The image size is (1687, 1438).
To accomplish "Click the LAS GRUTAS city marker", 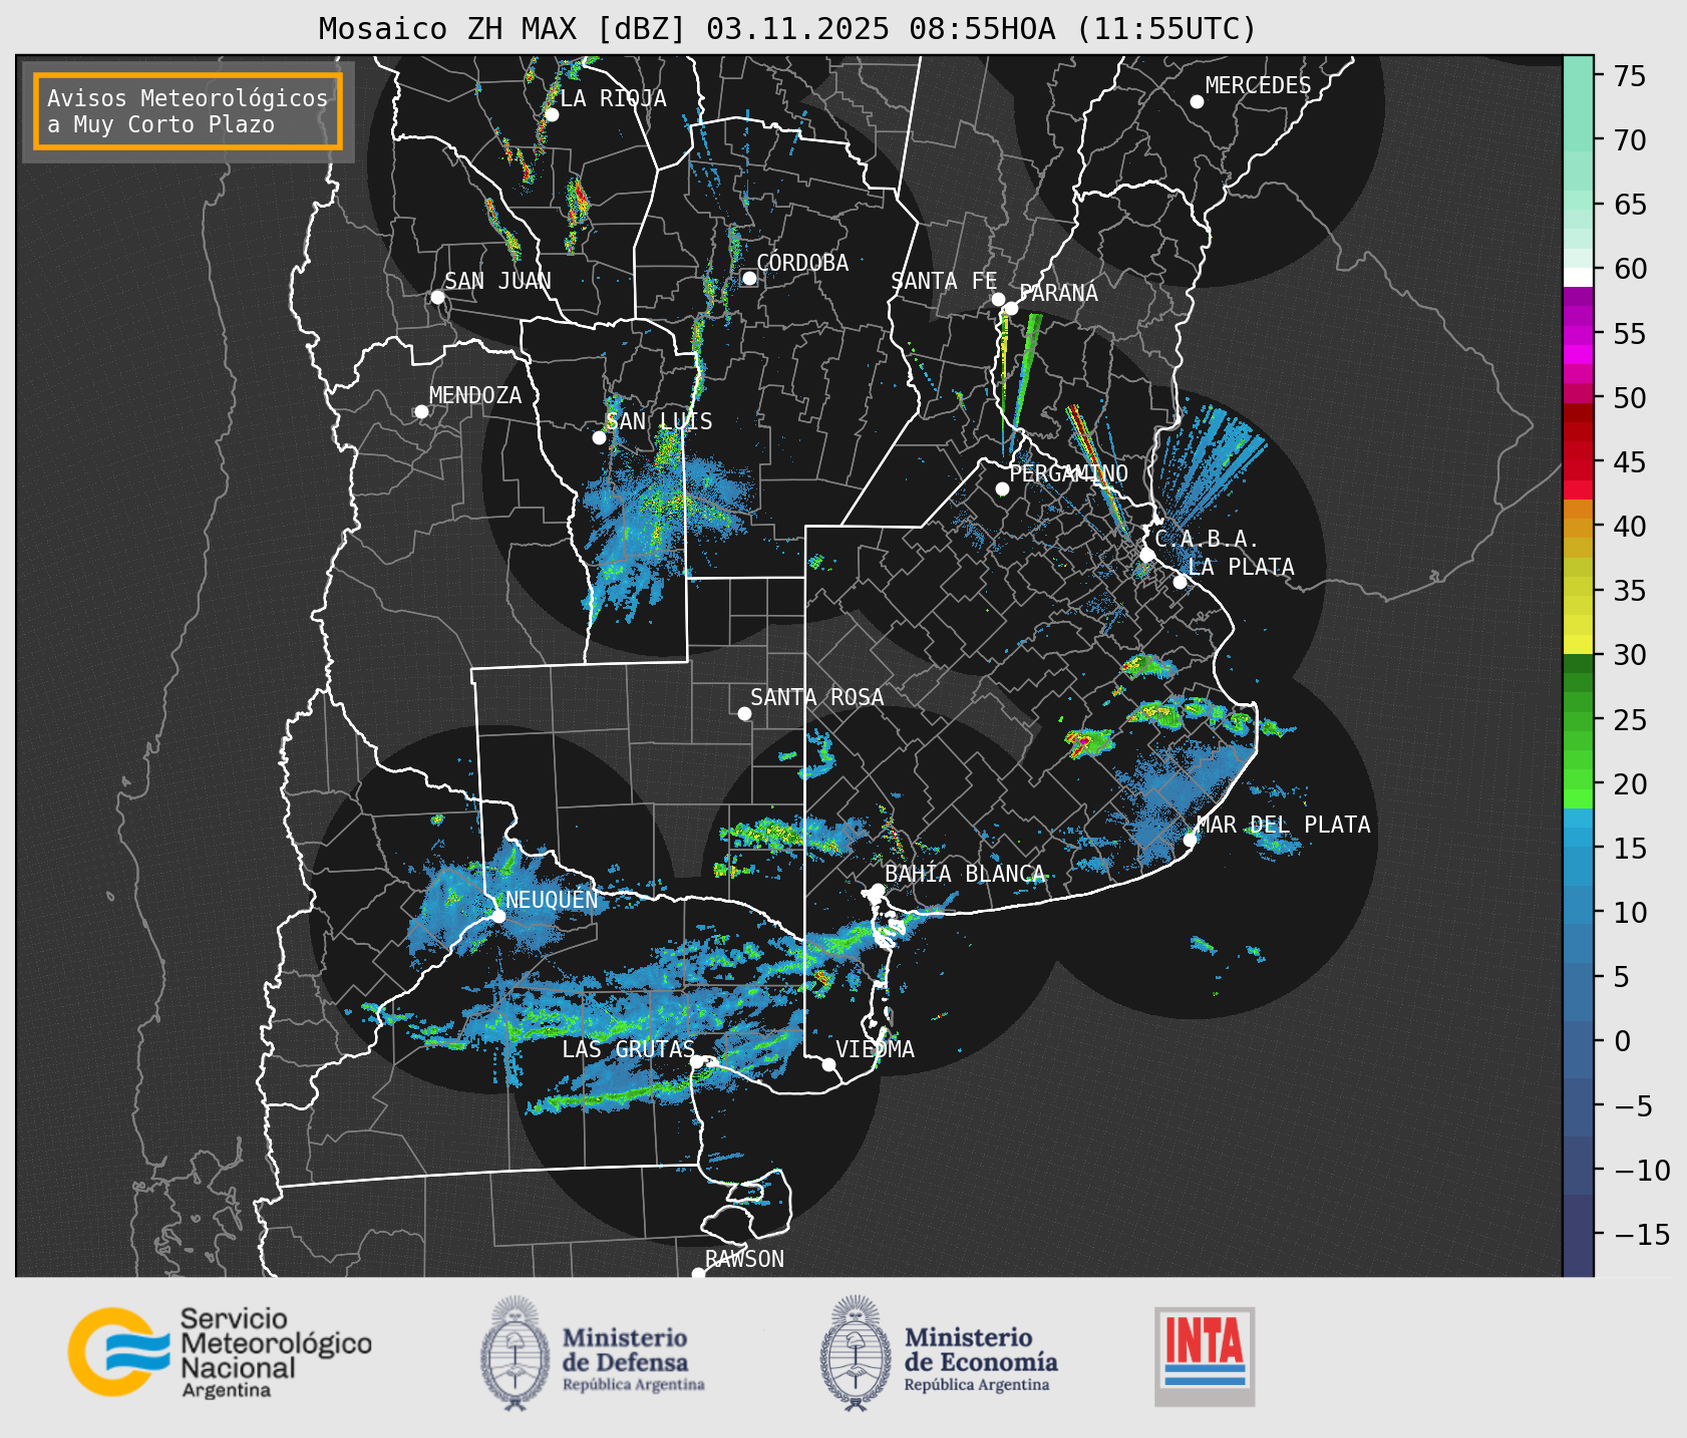I will 698,1061.
